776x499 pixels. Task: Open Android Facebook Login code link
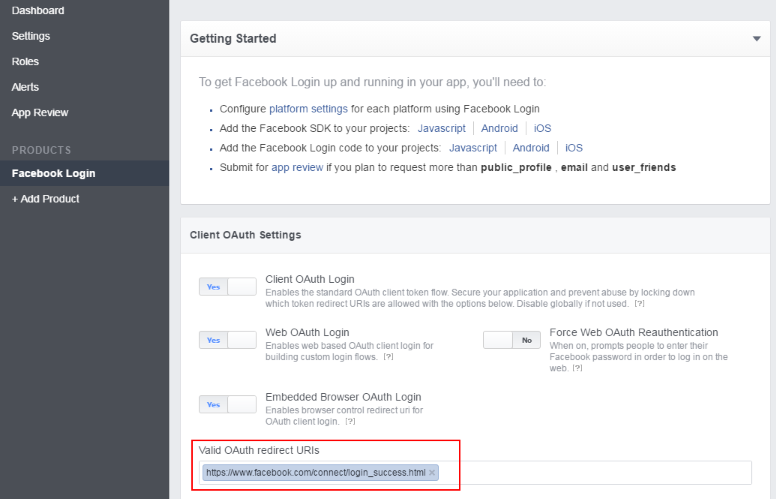click(x=531, y=148)
